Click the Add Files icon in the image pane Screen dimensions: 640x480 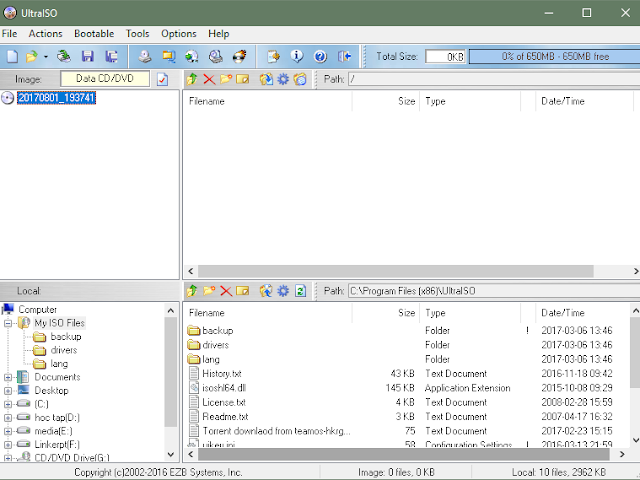click(266, 79)
